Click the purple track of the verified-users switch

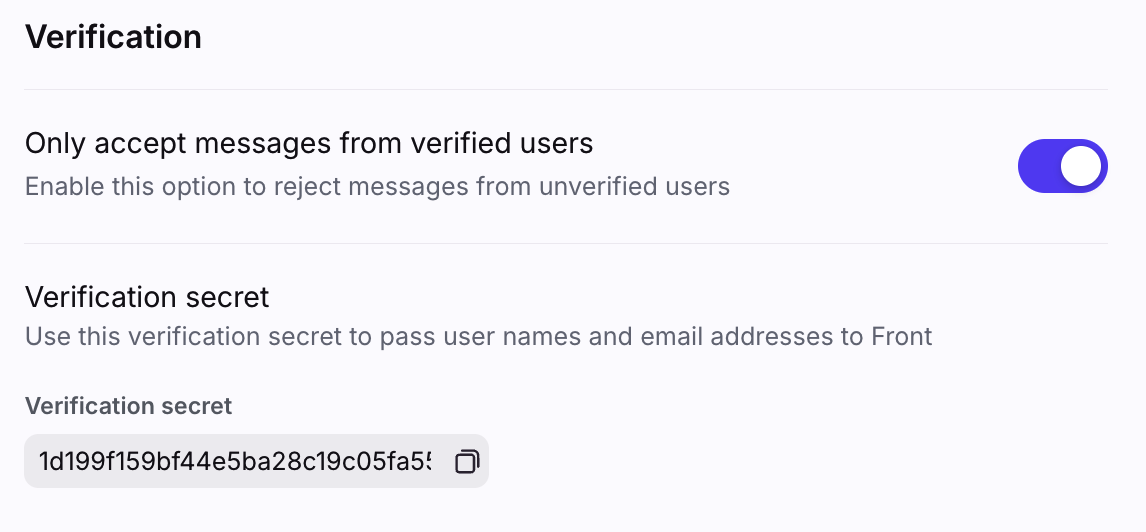(1039, 166)
